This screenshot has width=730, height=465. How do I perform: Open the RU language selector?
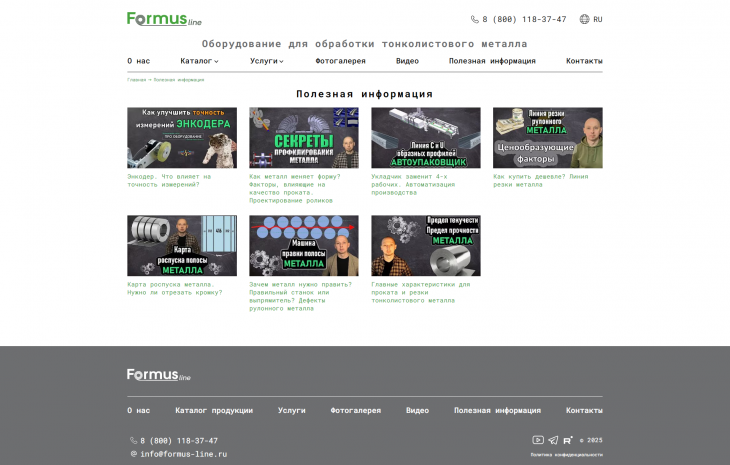(x=598, y=19)
